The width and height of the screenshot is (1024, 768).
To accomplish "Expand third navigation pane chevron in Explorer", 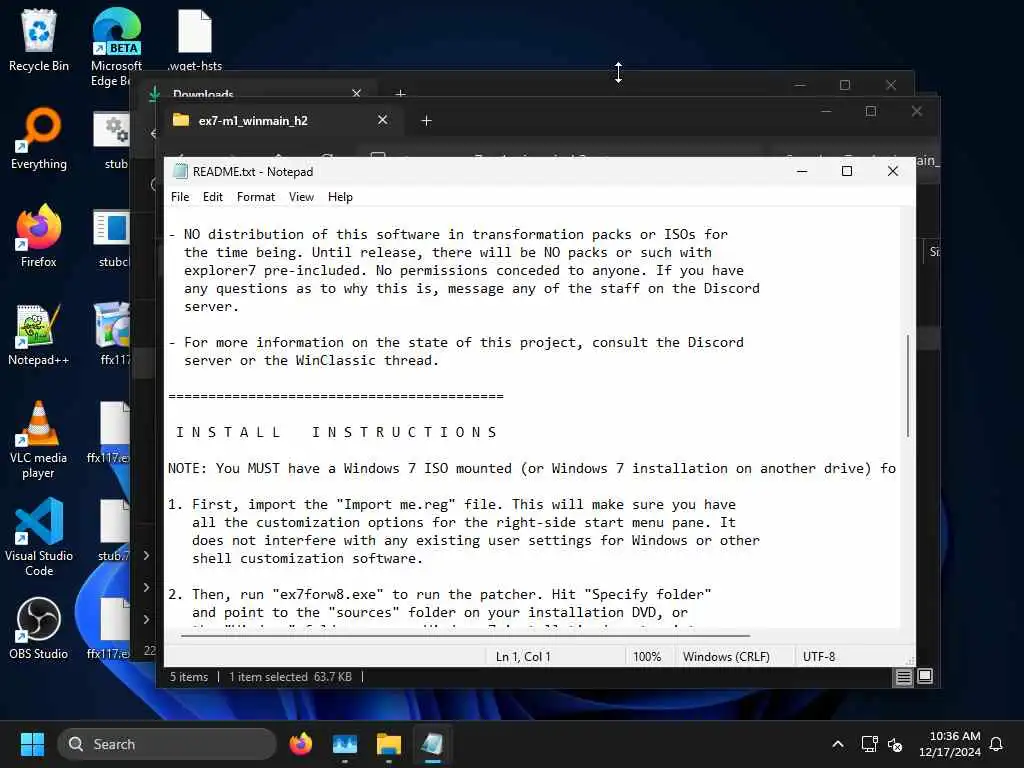I will [x=146, y=619].
